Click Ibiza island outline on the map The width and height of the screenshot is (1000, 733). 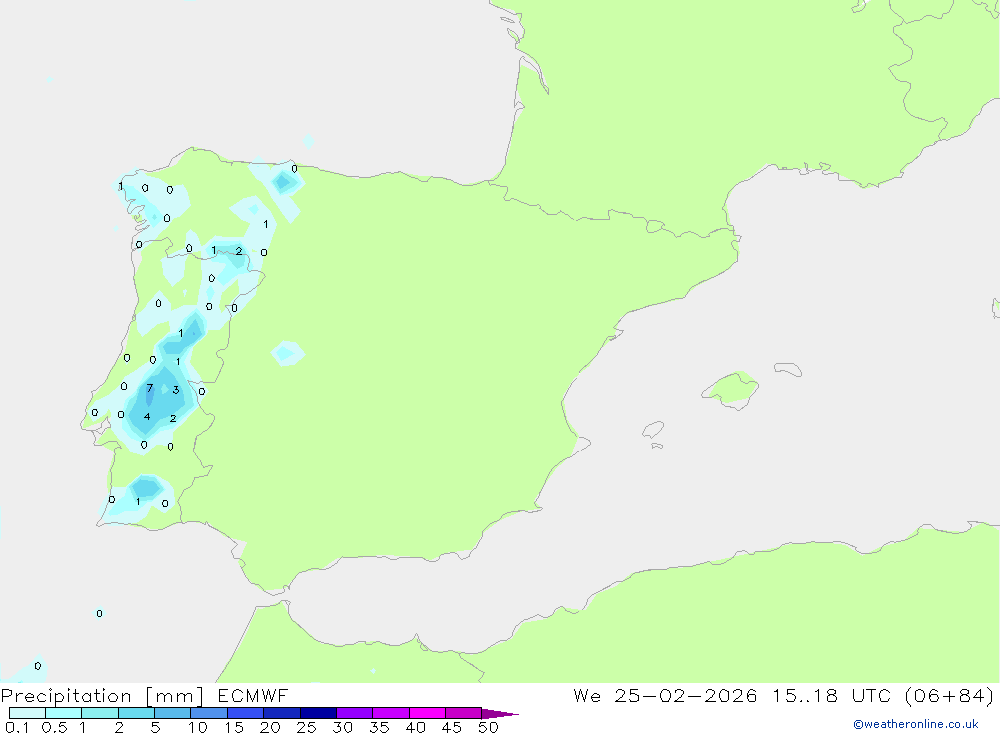coord(653,430)
